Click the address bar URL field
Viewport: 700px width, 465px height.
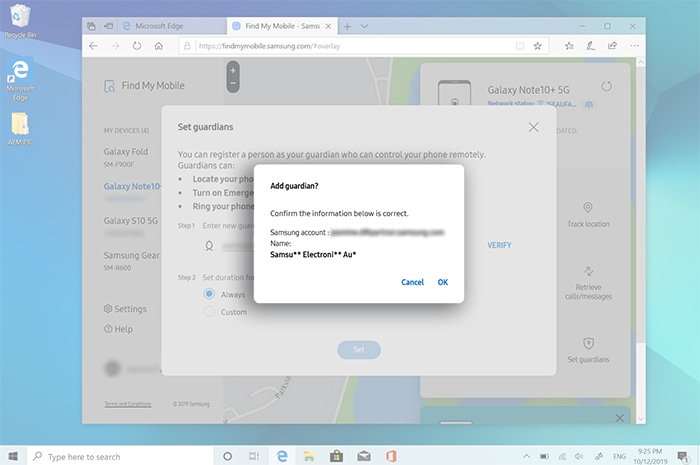click(x=353, y=46)
